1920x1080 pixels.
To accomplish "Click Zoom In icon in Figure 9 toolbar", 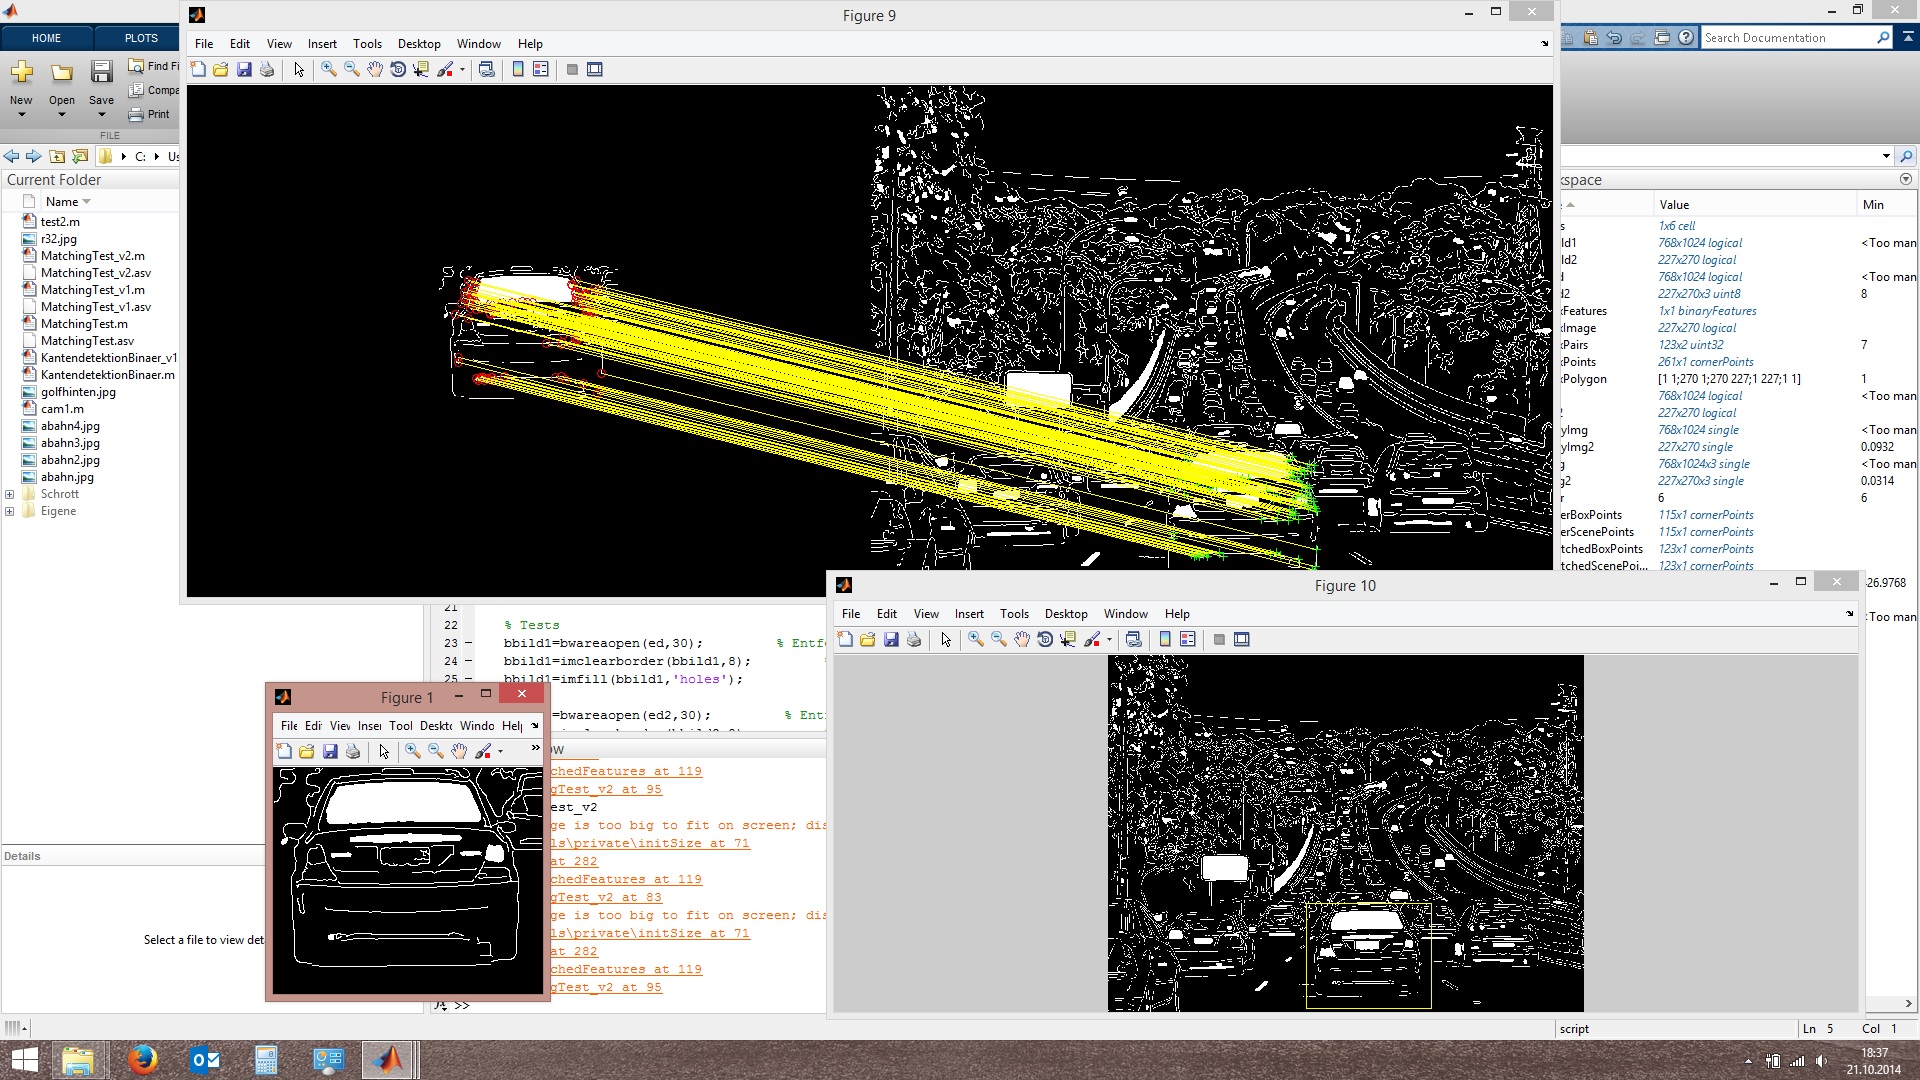I will pyautogui.click(x=328, y=69).
